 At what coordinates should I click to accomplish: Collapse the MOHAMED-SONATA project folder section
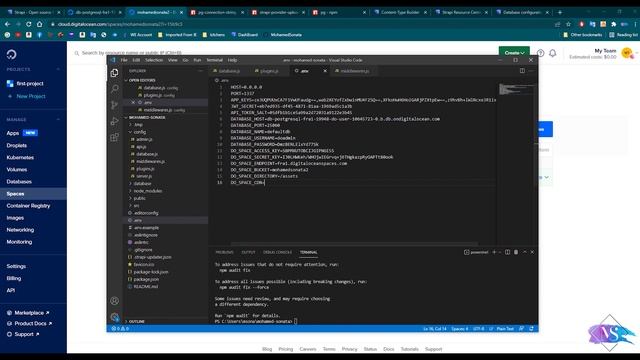coord(147,118)
